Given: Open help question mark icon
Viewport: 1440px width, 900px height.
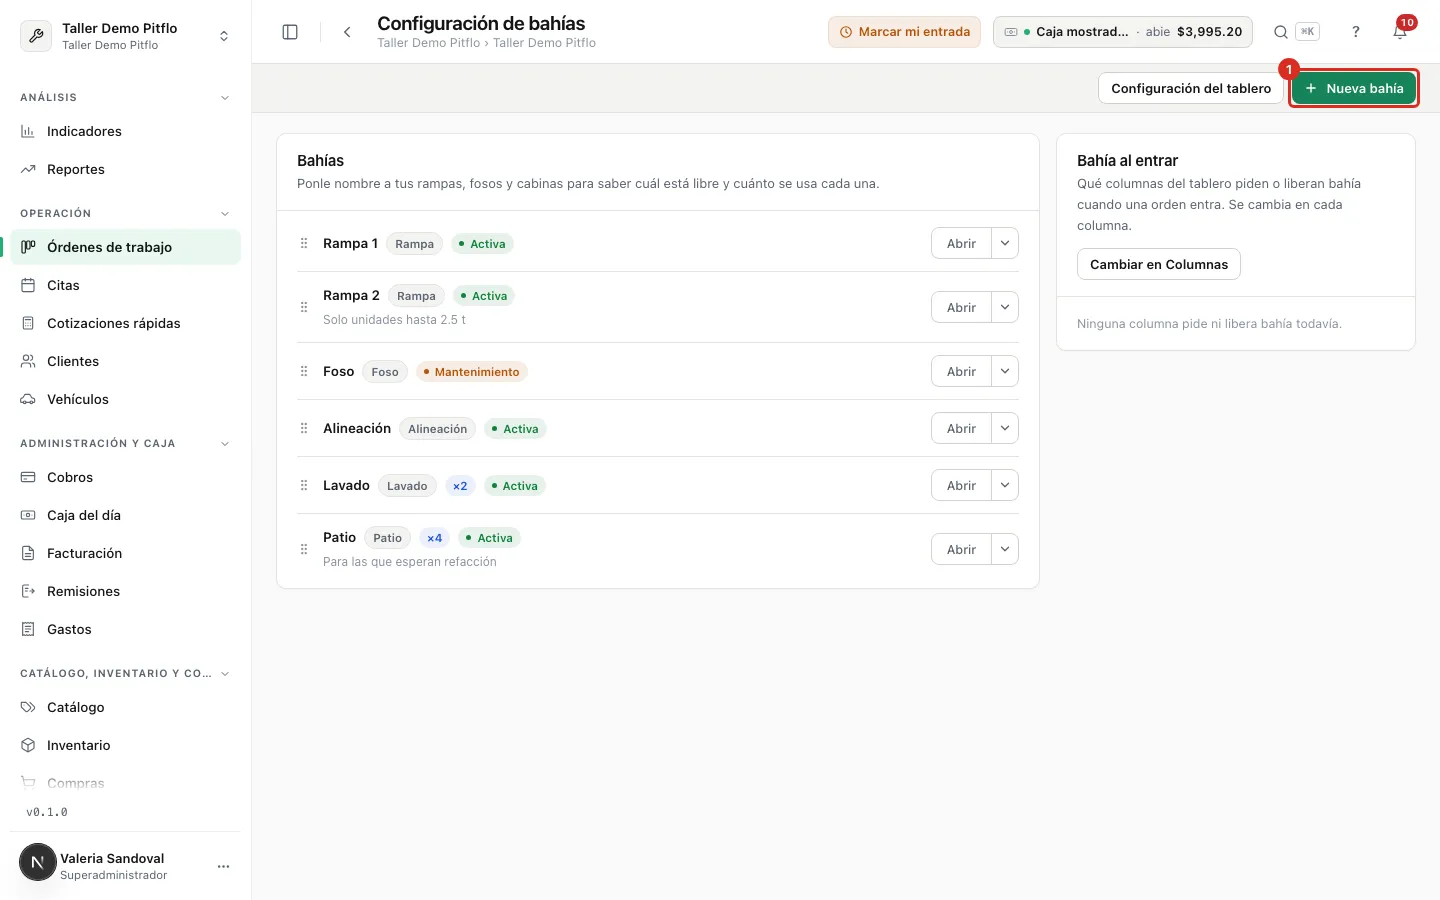Looking at the screenshot, I should (x=1356, y=32).
